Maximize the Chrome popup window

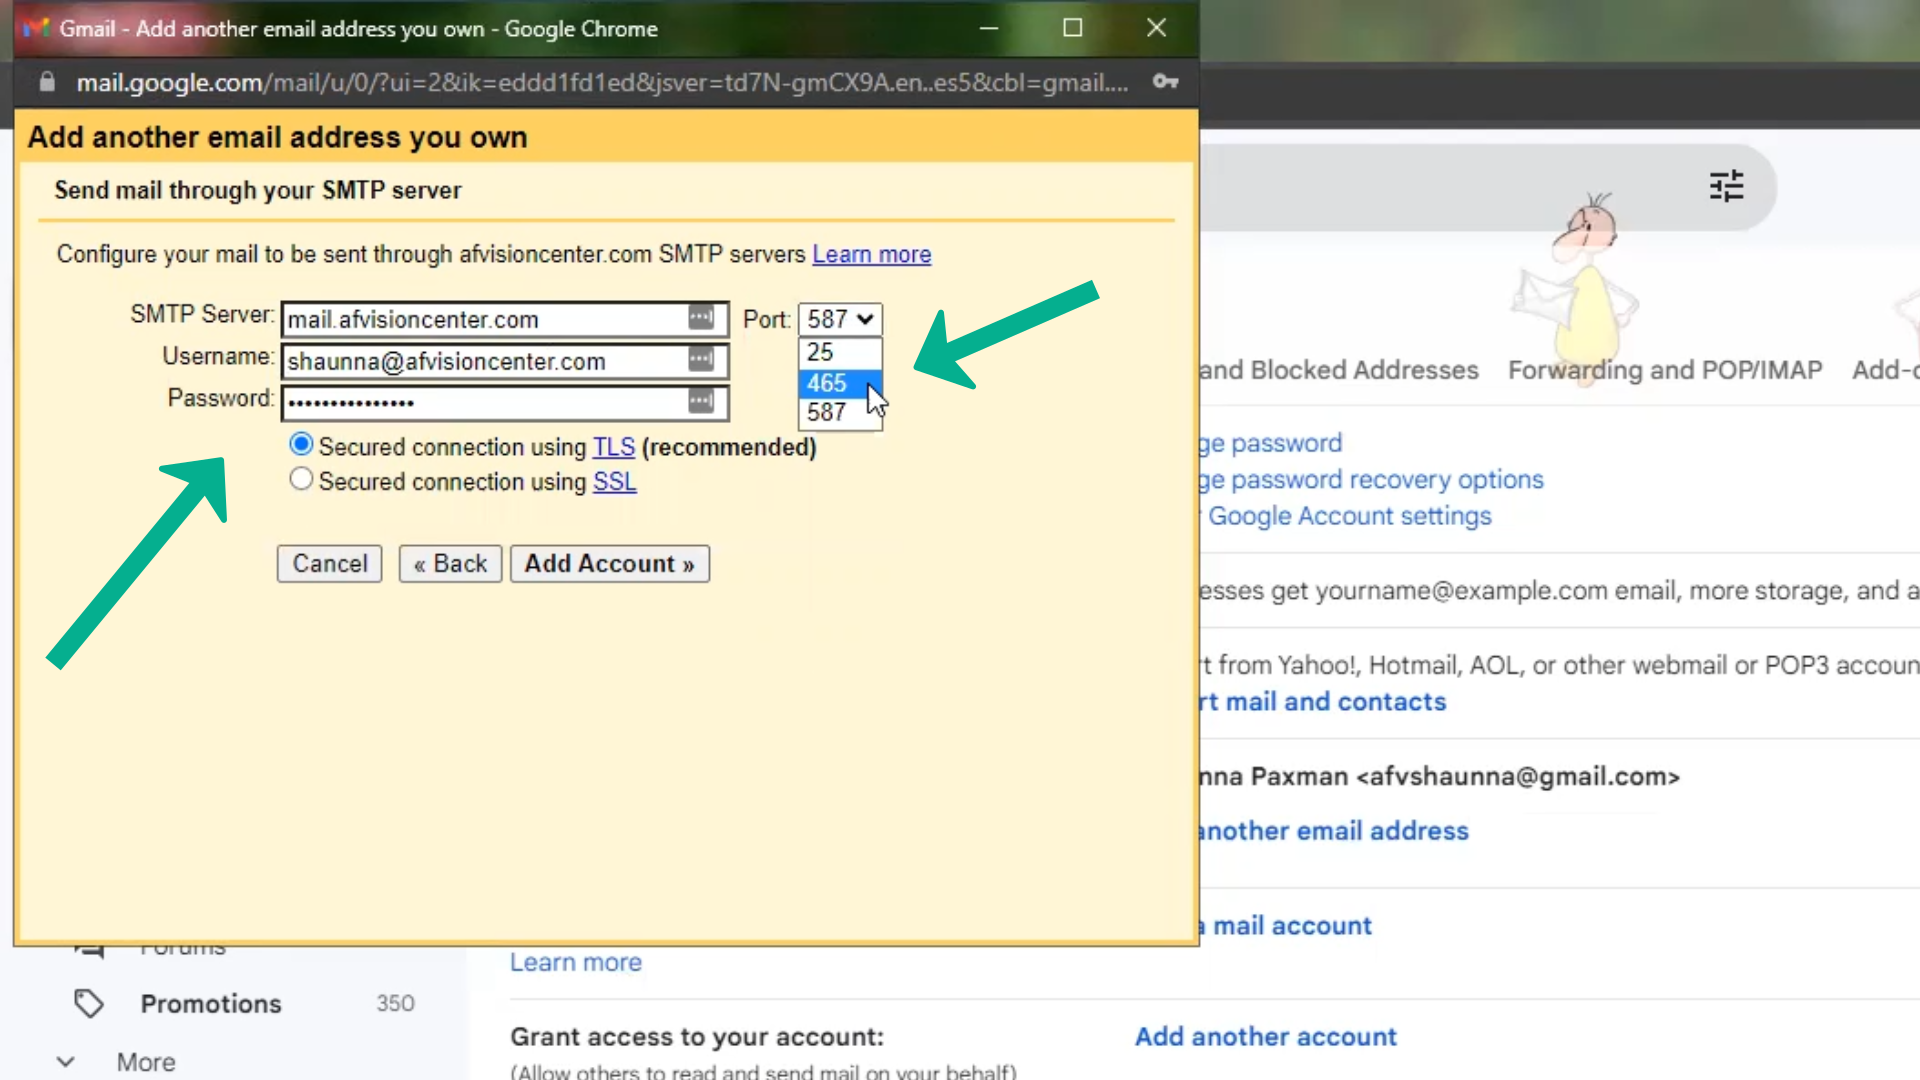point(1072,28)
